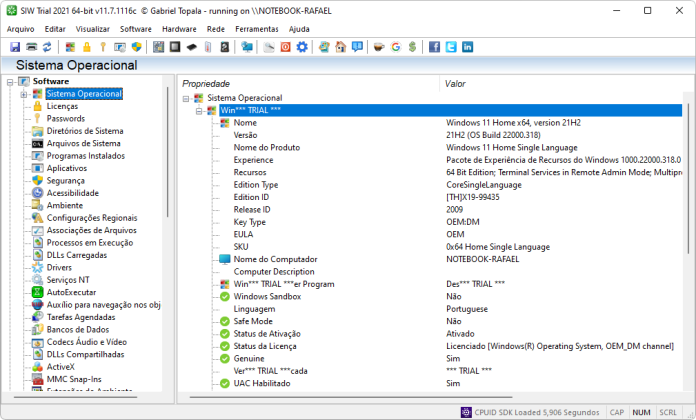Click the hard disk toolbar icon
This screenshot has height=420, width=696.
(225, 47)
